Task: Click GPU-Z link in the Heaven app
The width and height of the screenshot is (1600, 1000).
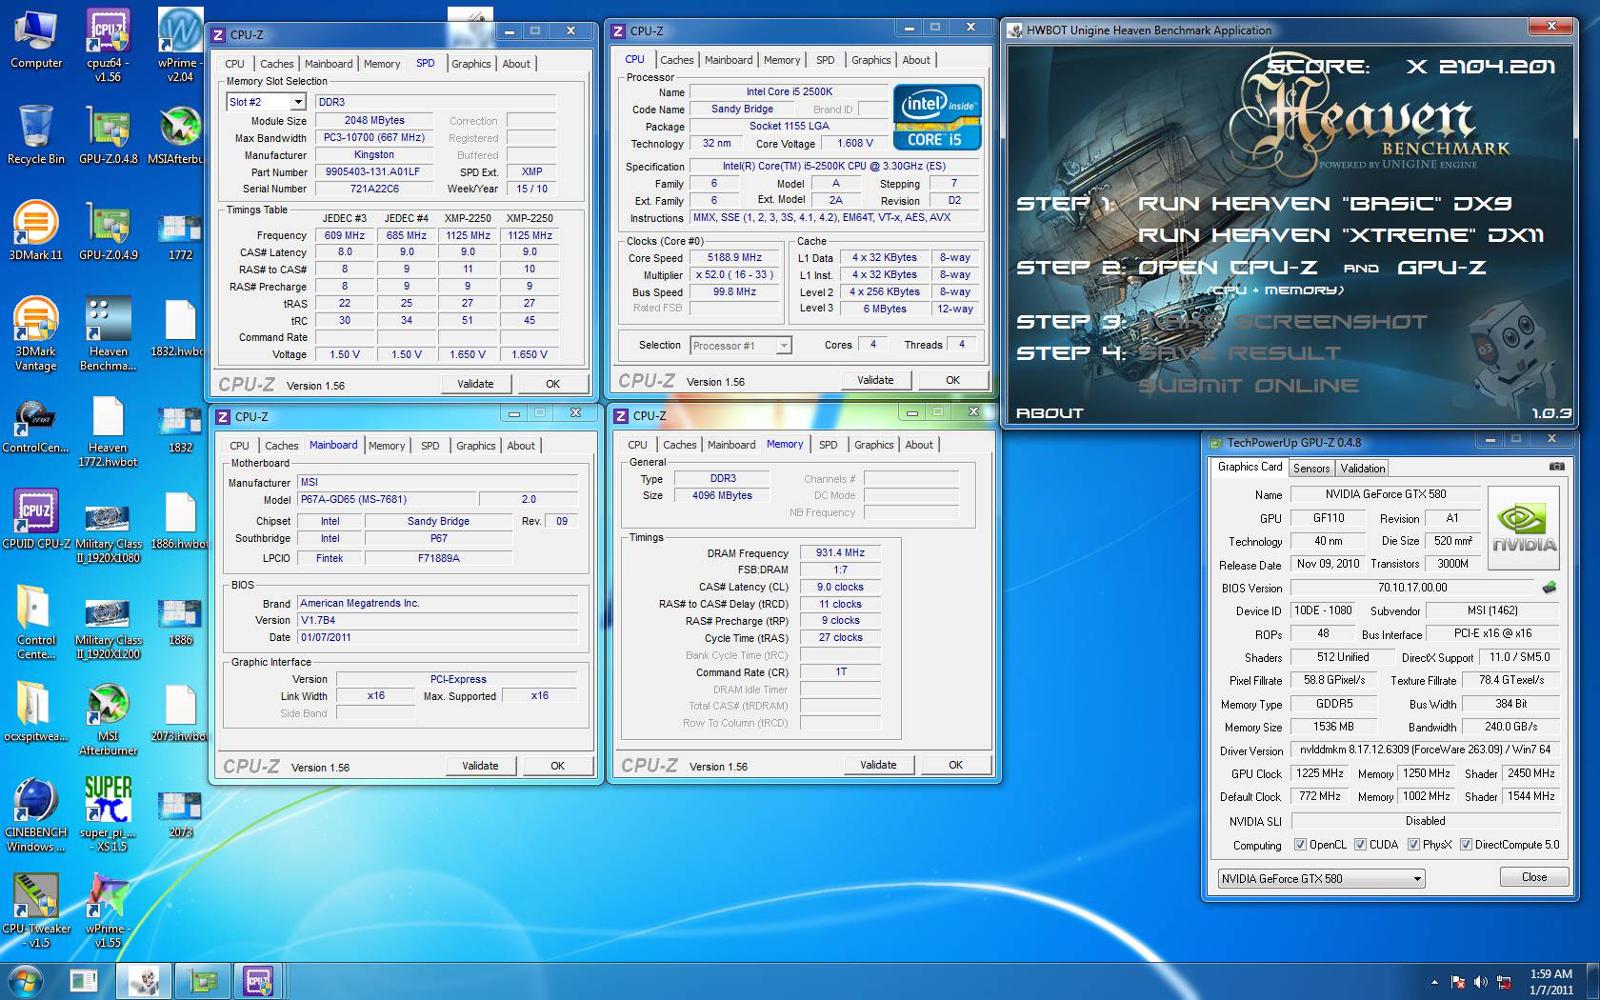Action: pos(1441,268)
